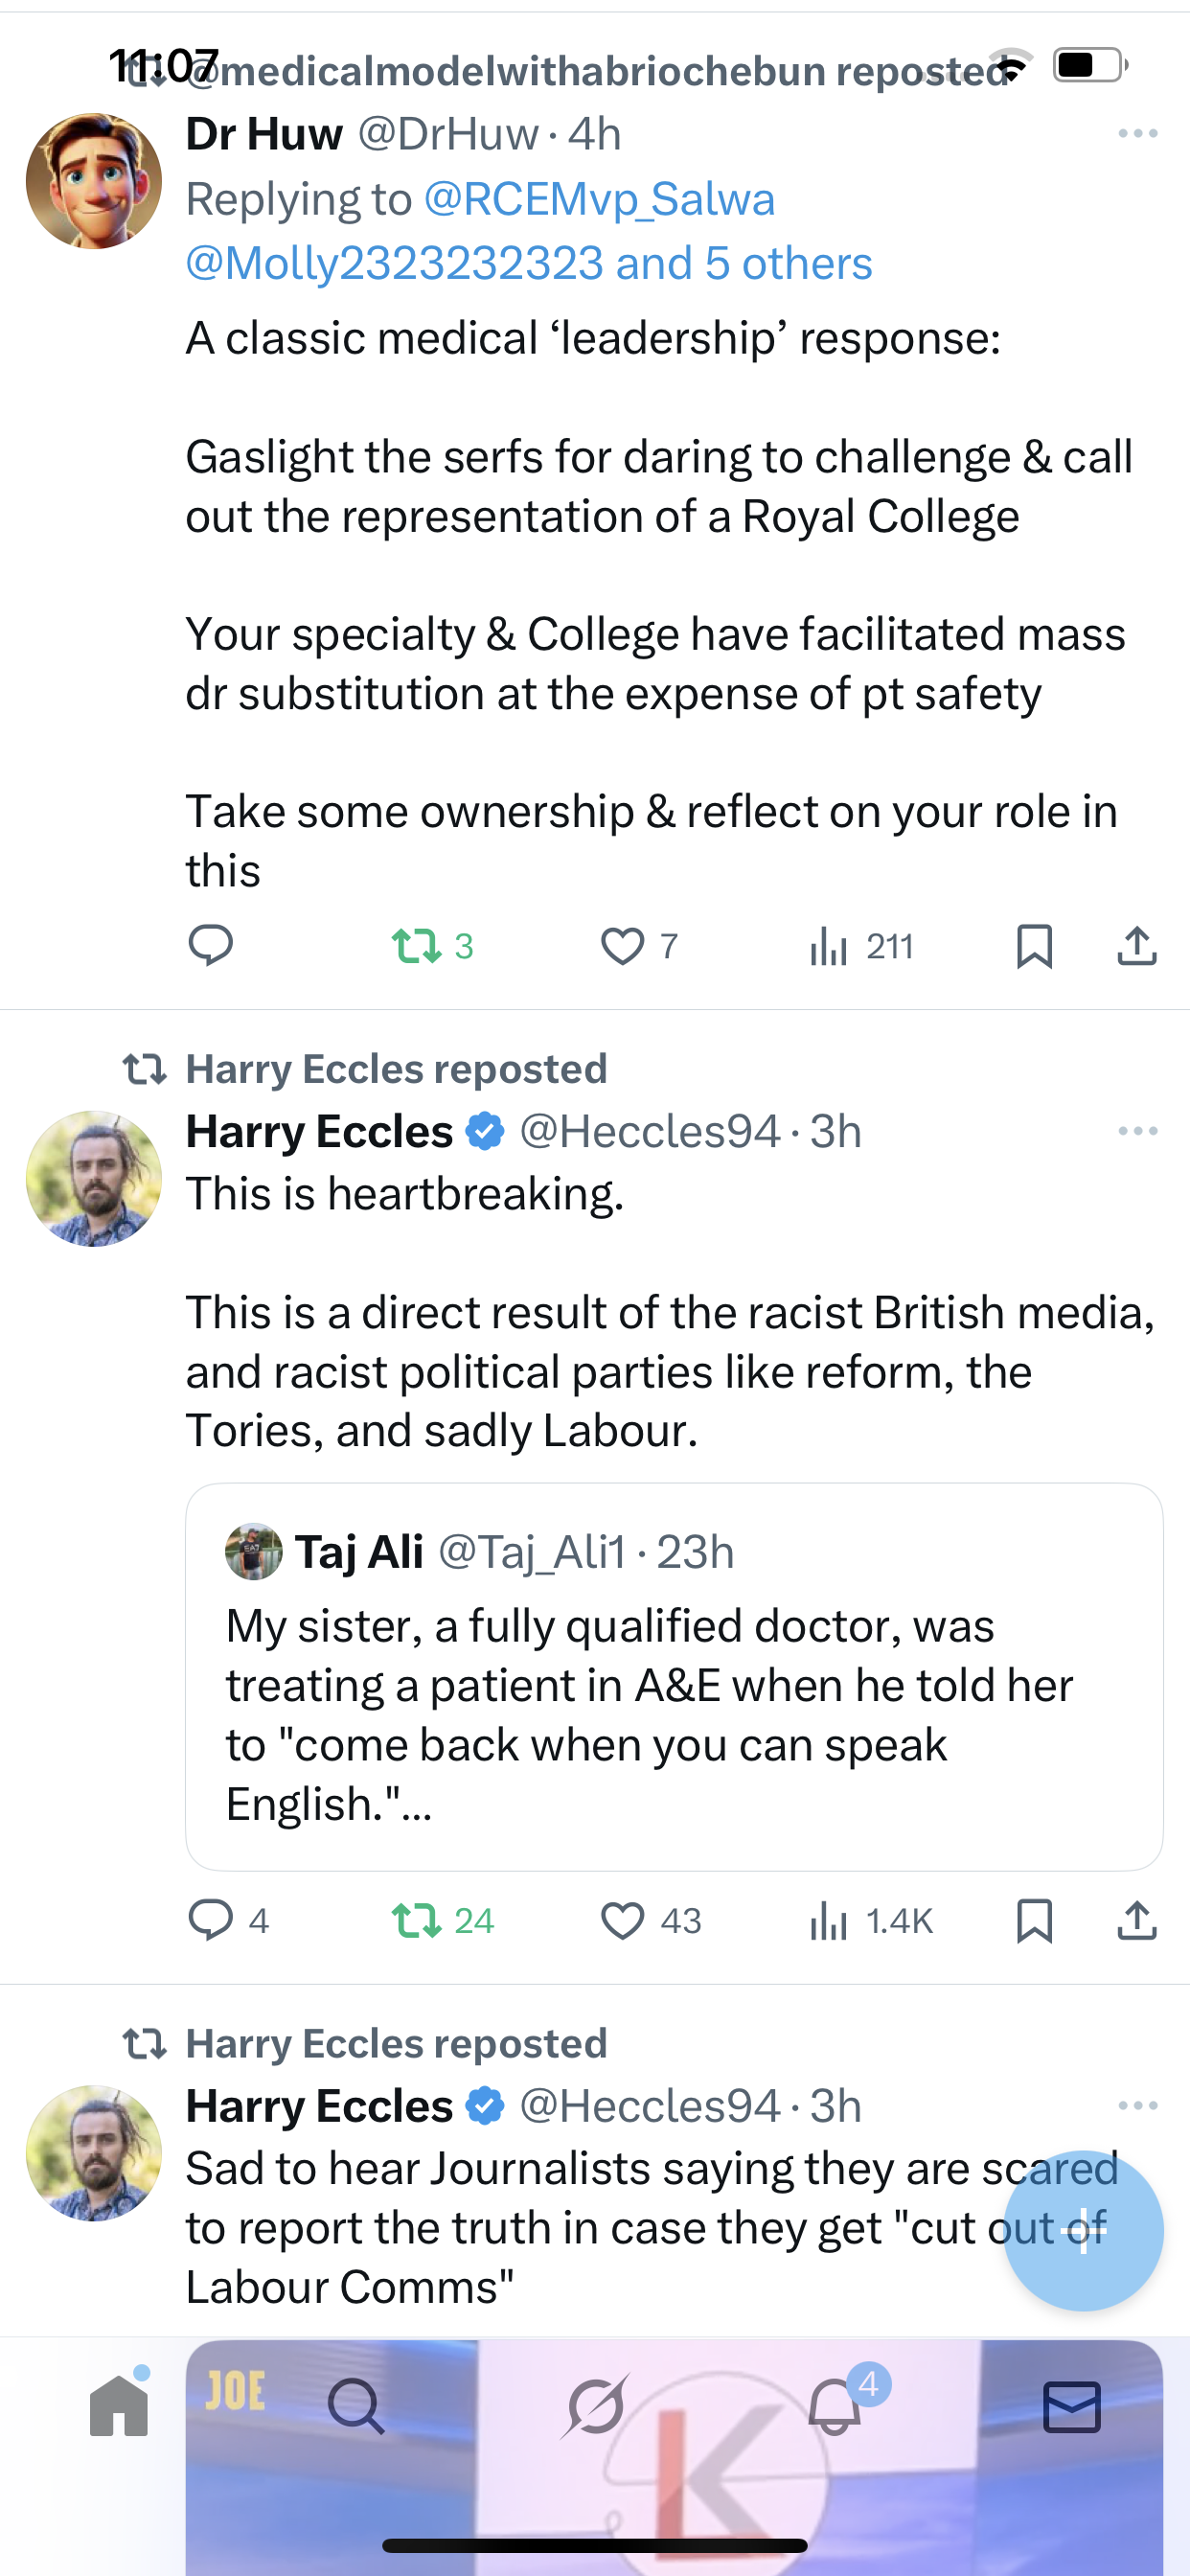This screenshot has width=1190, height=2576.
Task: Open more options on Dr Huw's tweet
Action: [x=1137, y=133]
